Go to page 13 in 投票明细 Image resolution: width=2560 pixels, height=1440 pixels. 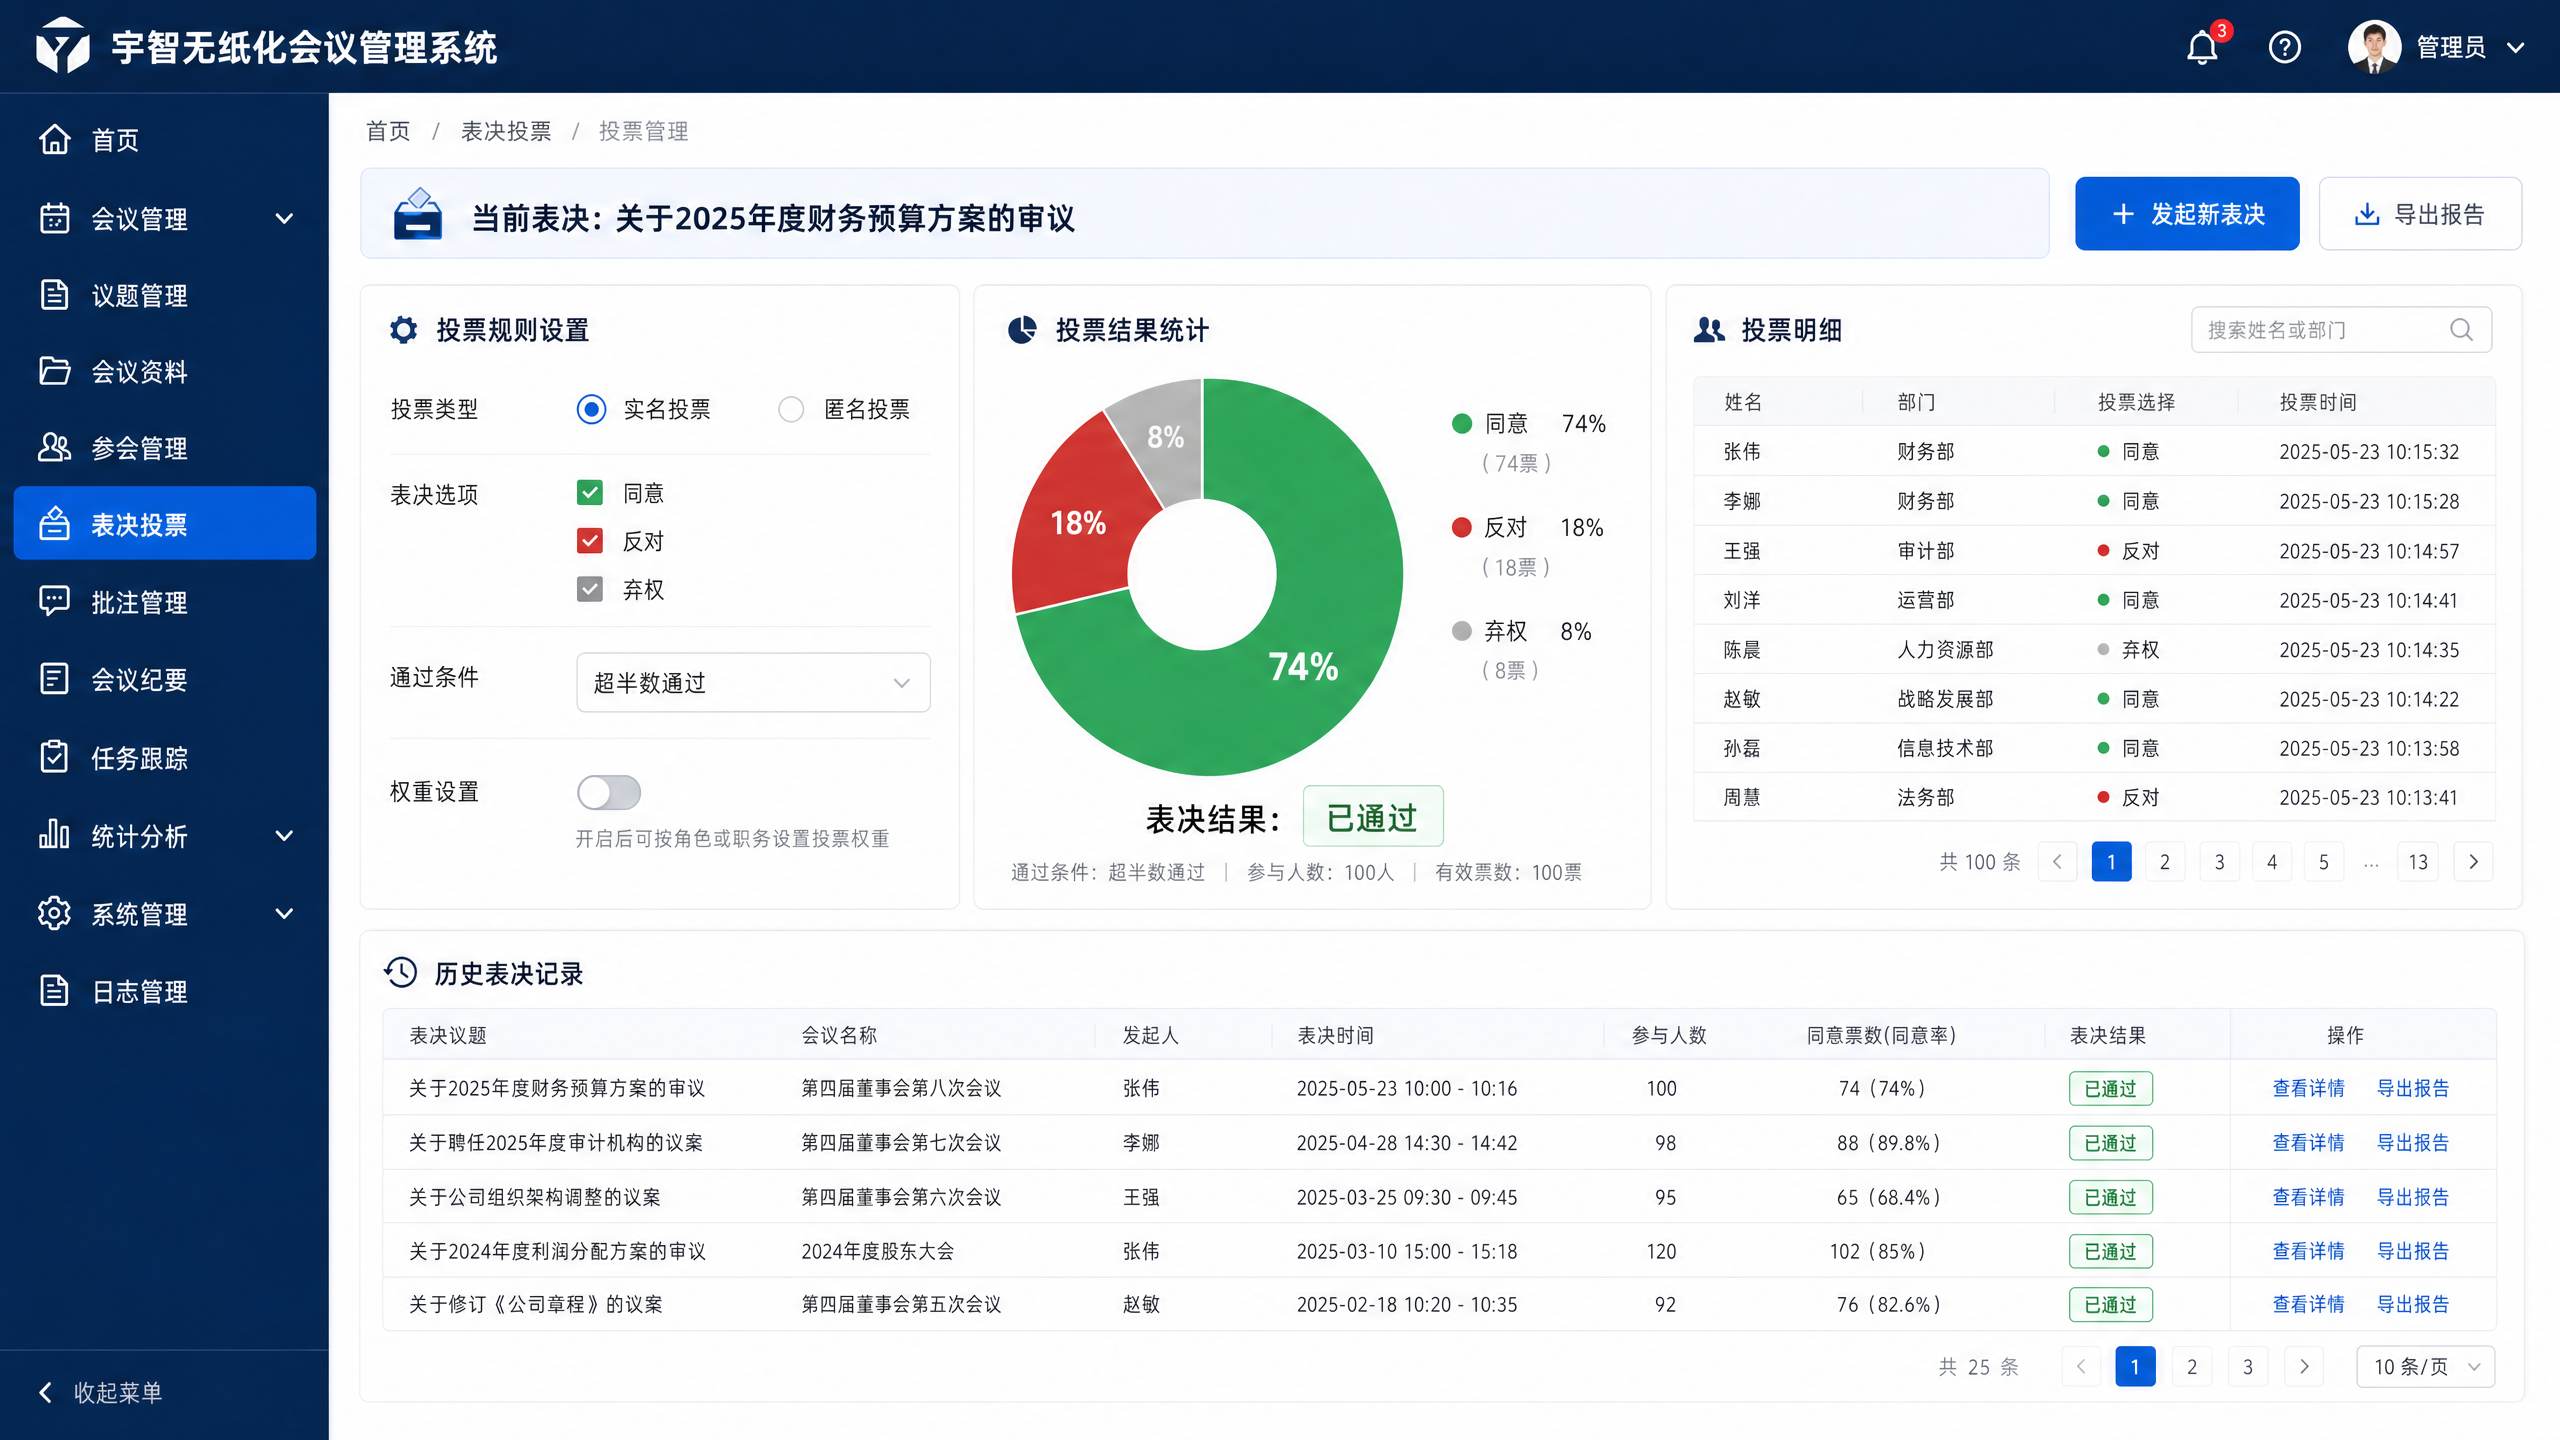coord(2418,862)
